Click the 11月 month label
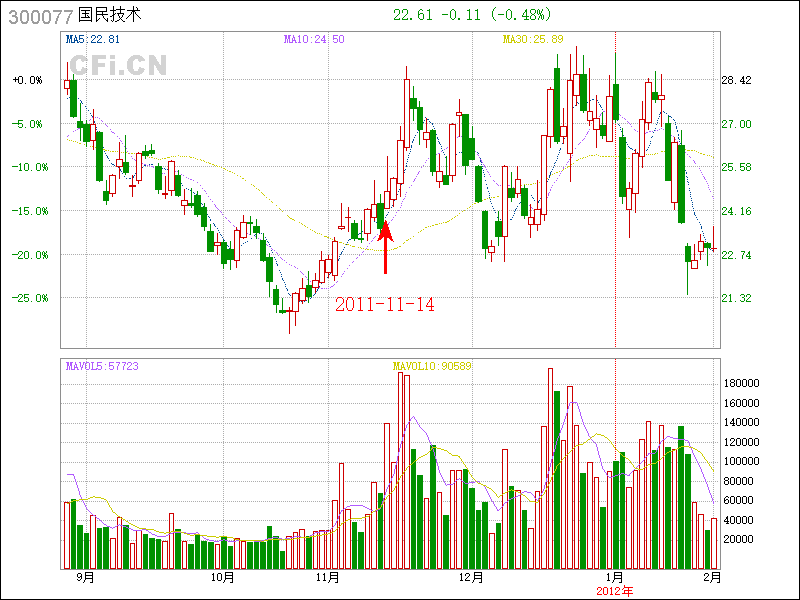800x600 pixels. point(328,578)
